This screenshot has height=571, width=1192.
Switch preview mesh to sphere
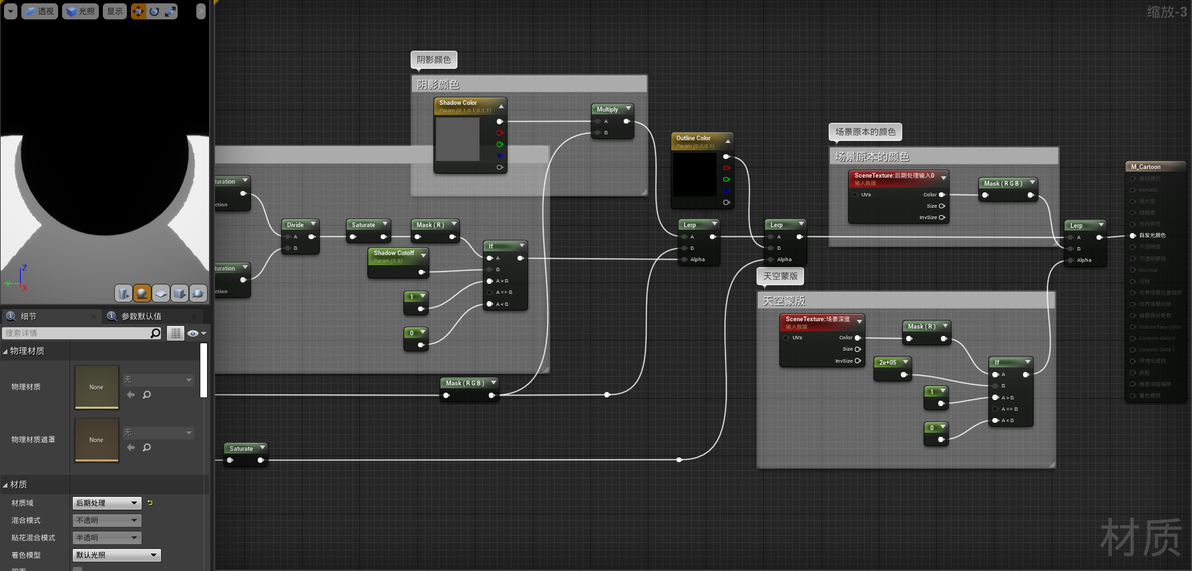(x=142, y=293)
